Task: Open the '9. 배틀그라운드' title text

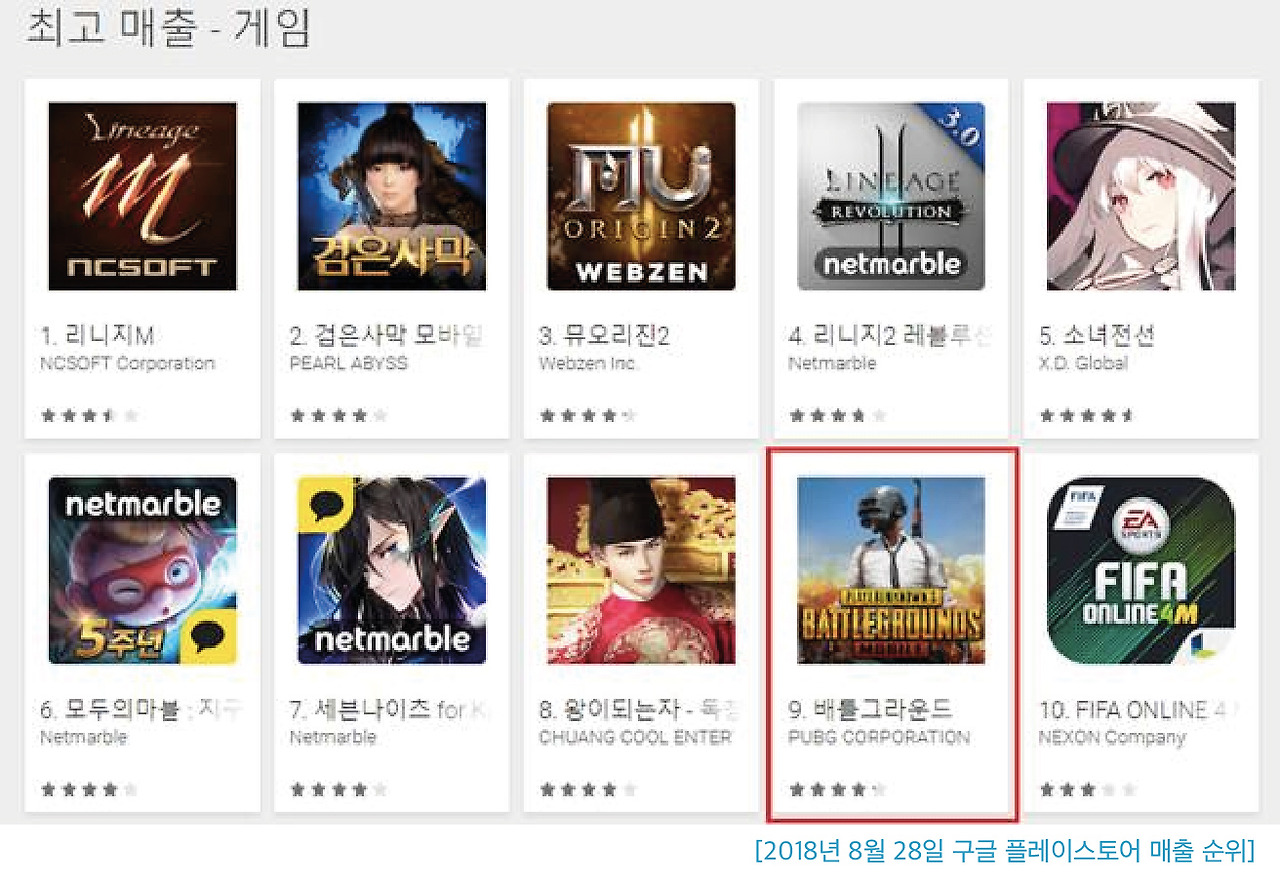Action: (871, 710)
